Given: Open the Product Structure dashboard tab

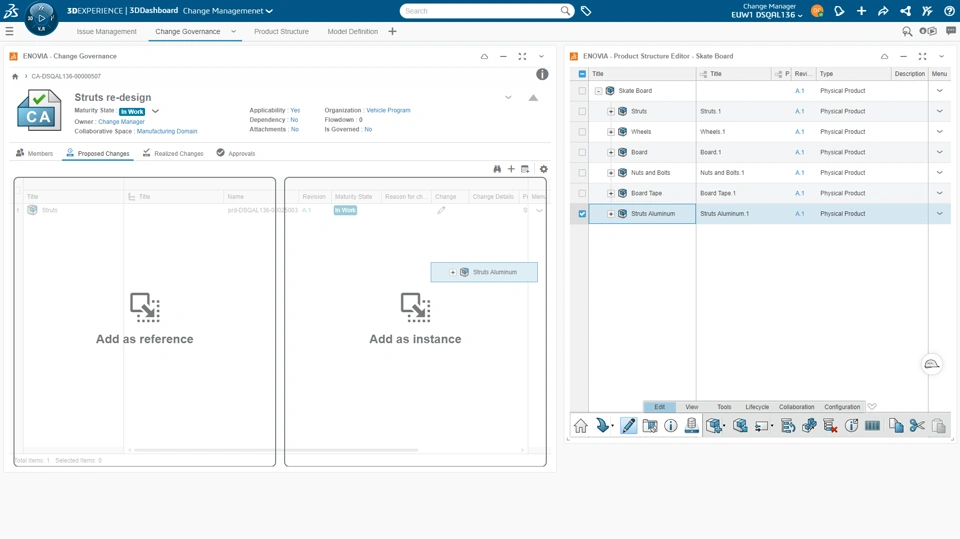Looking at the screenshot, I should pyautogui.click(x=281, y=32).
